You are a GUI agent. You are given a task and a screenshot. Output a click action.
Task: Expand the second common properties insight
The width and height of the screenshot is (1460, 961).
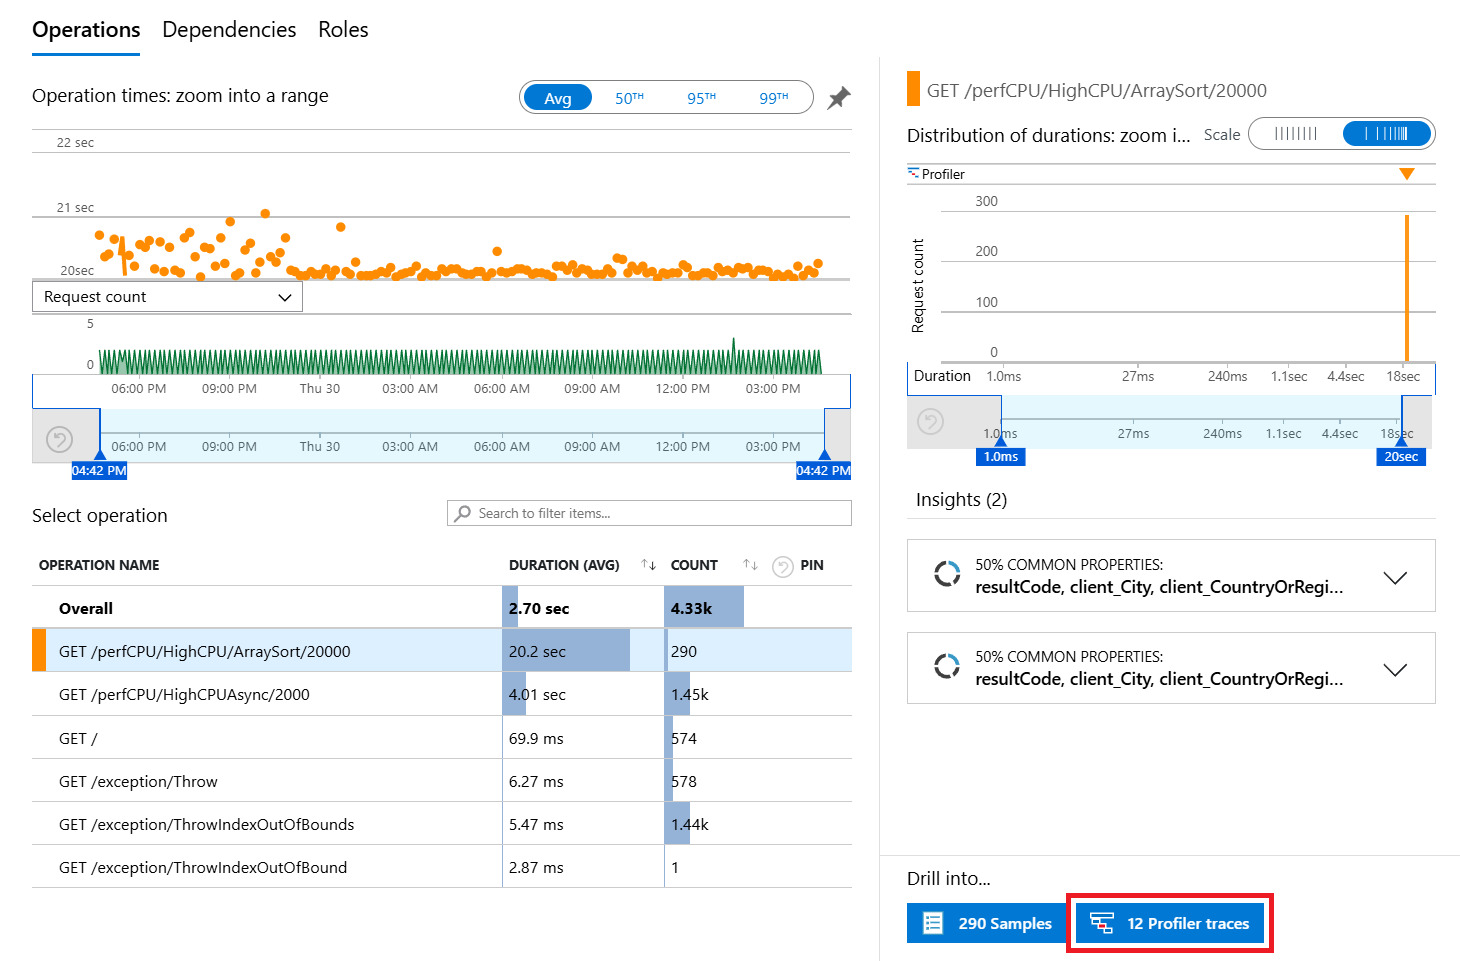pos(1394,669)
